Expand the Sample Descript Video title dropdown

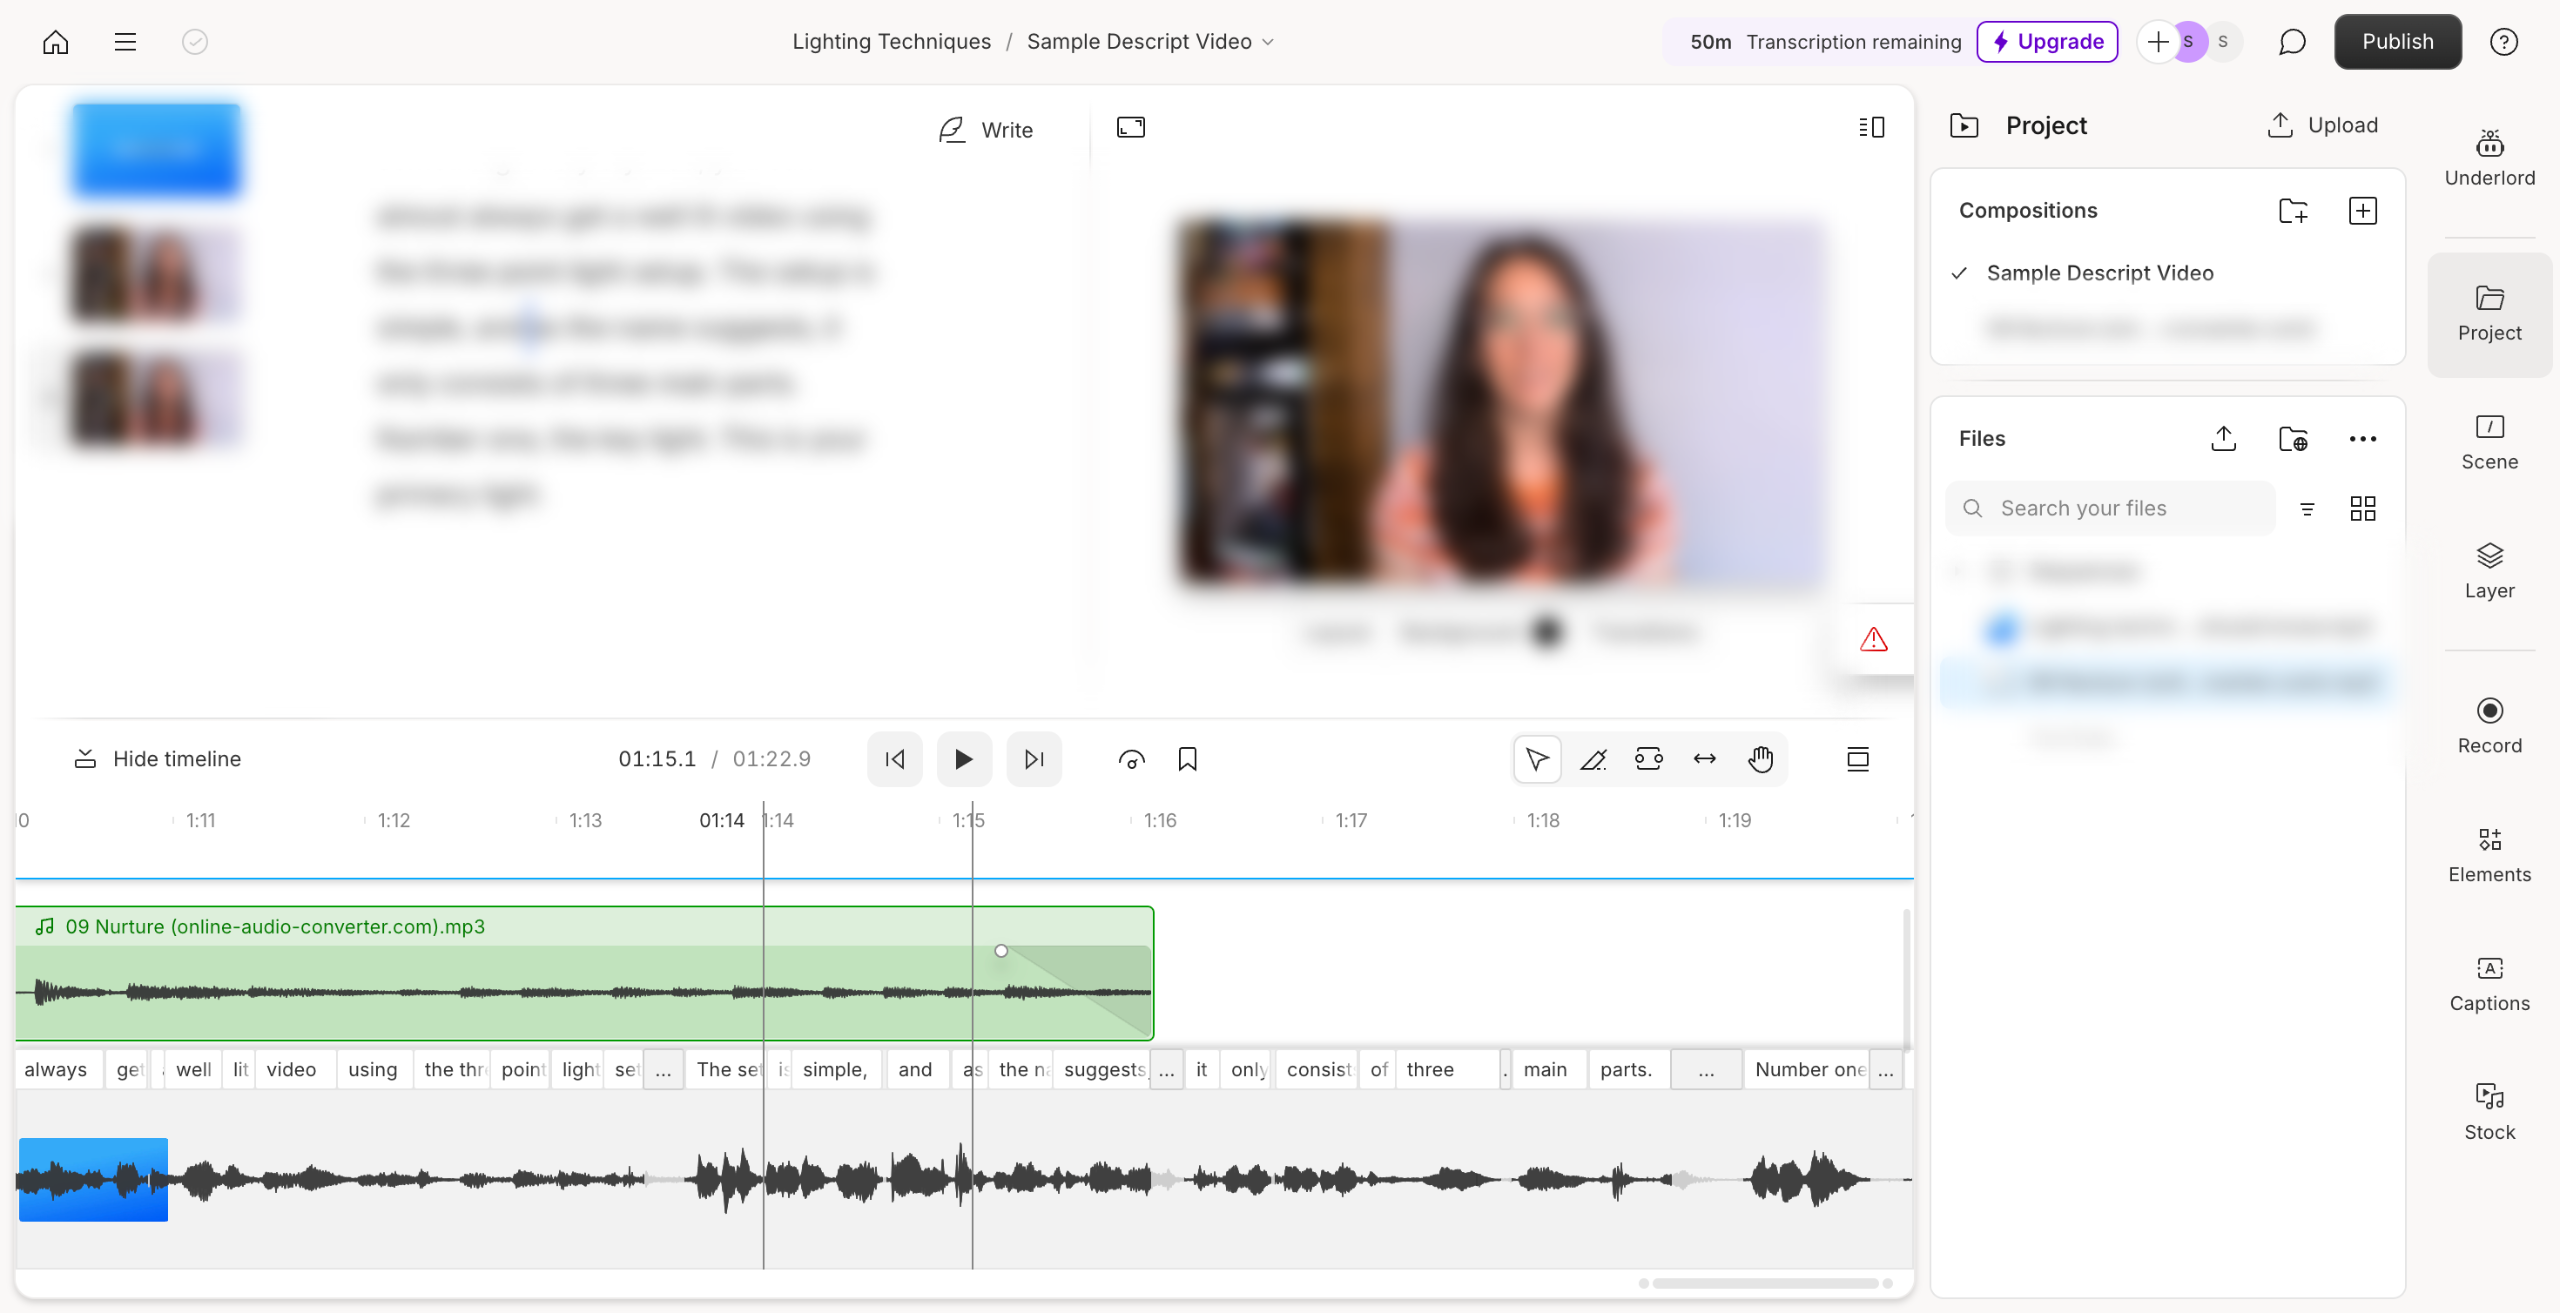coord(1268,42)
